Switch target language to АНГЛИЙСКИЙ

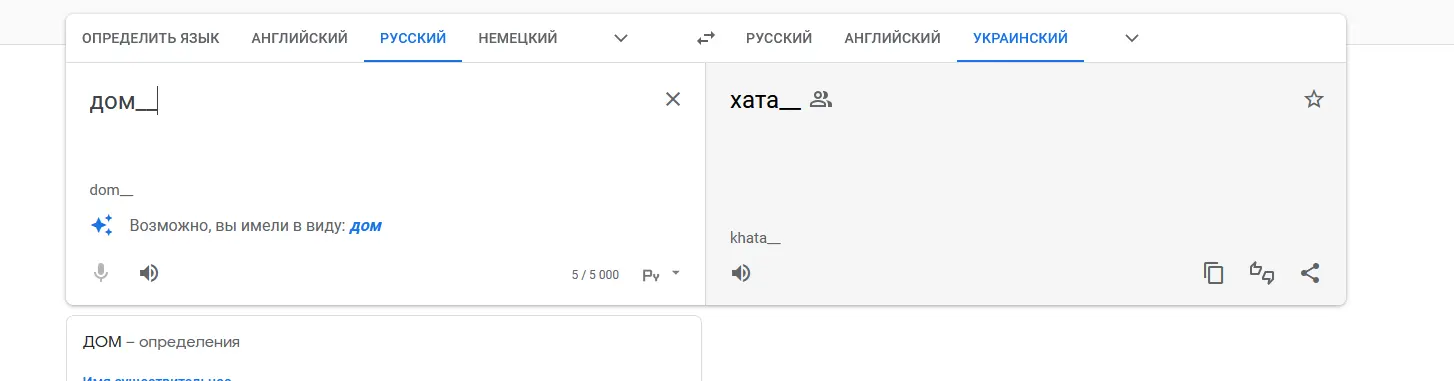893,38
